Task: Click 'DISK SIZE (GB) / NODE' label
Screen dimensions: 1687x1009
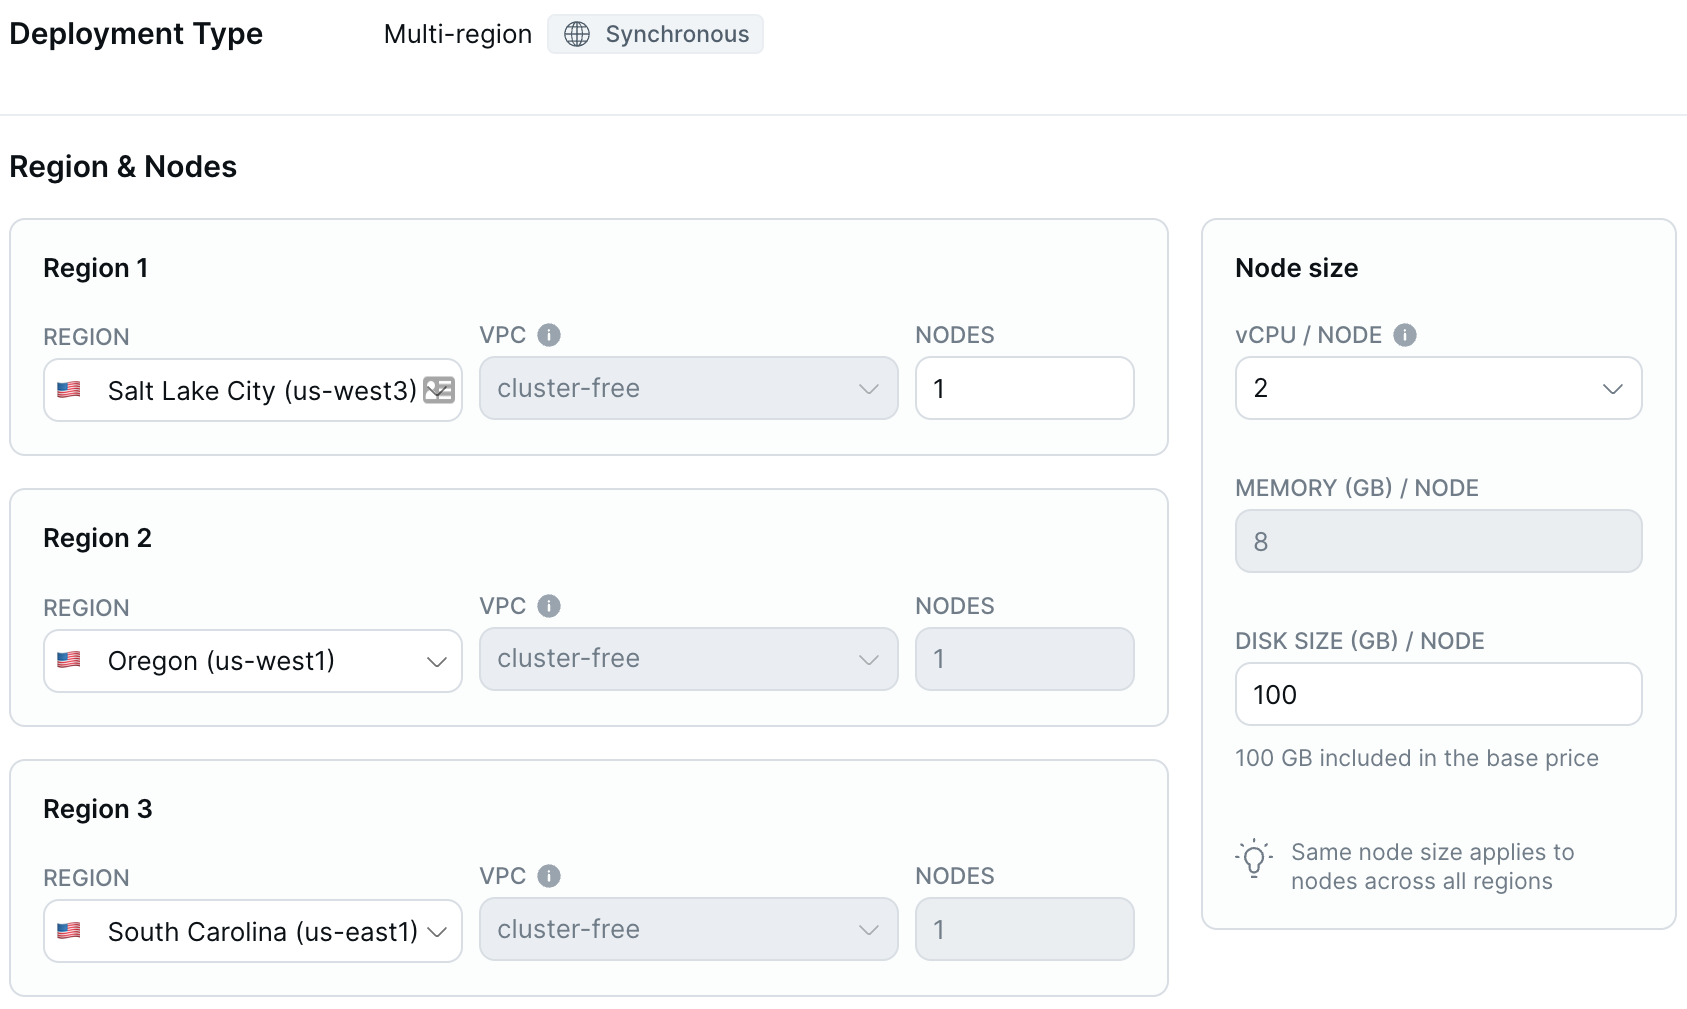Action: 1360,641
